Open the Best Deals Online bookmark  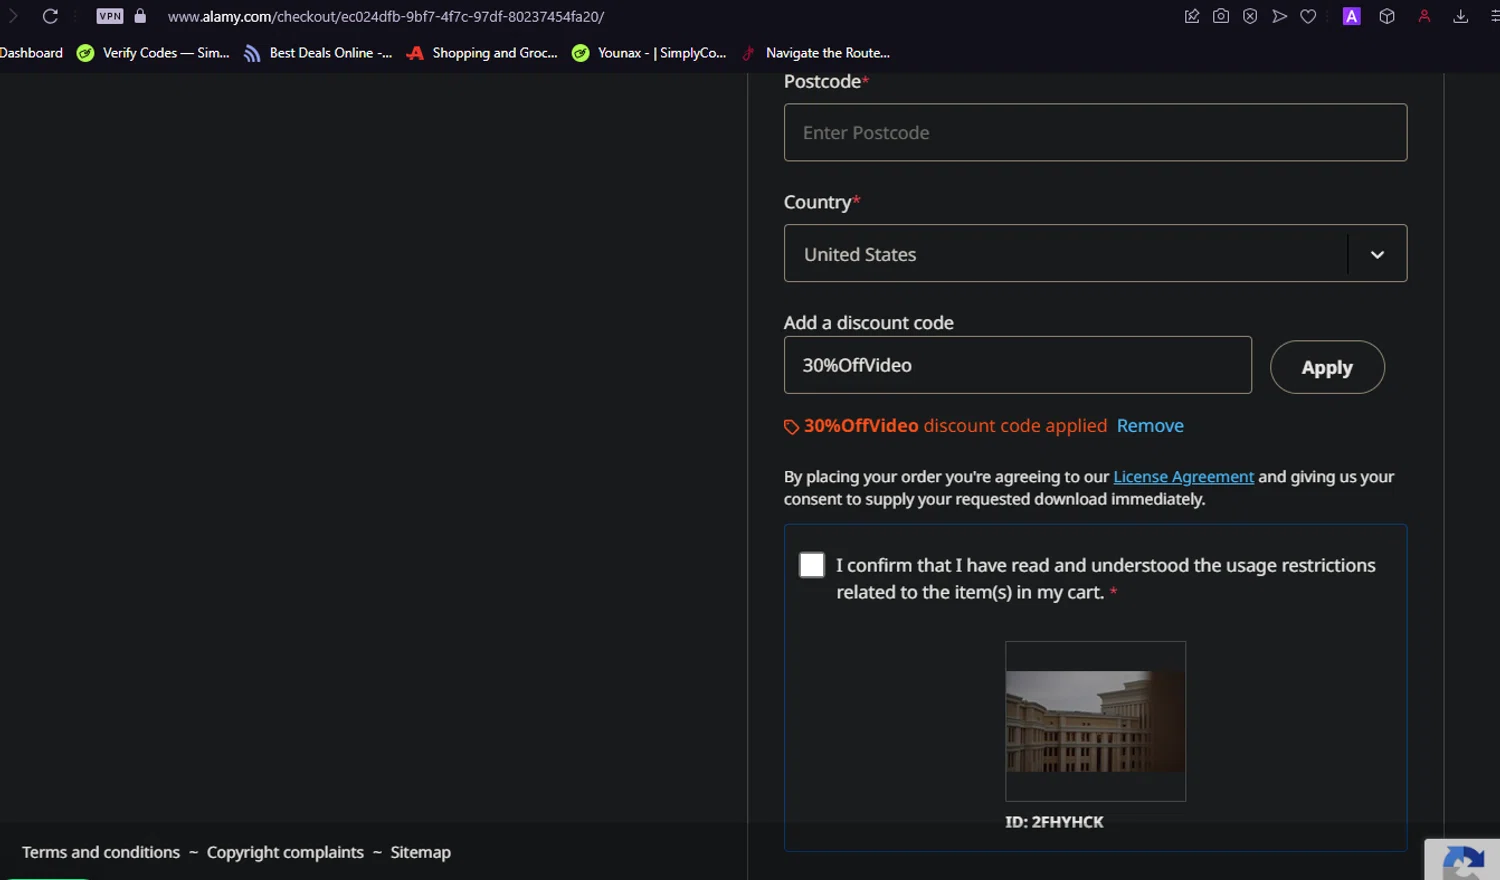tap(318, 53)
